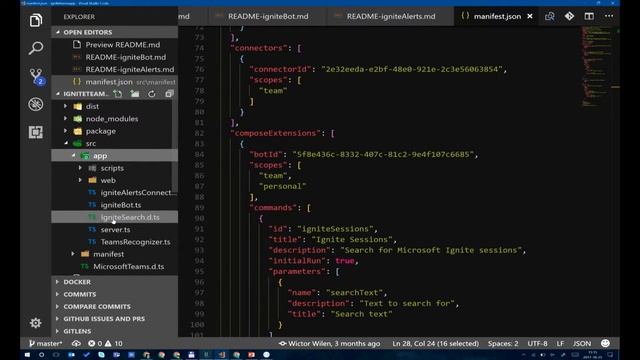Open Preview README.md from open editors
Viewport: 640px width, 360px height.
(122, 44)
